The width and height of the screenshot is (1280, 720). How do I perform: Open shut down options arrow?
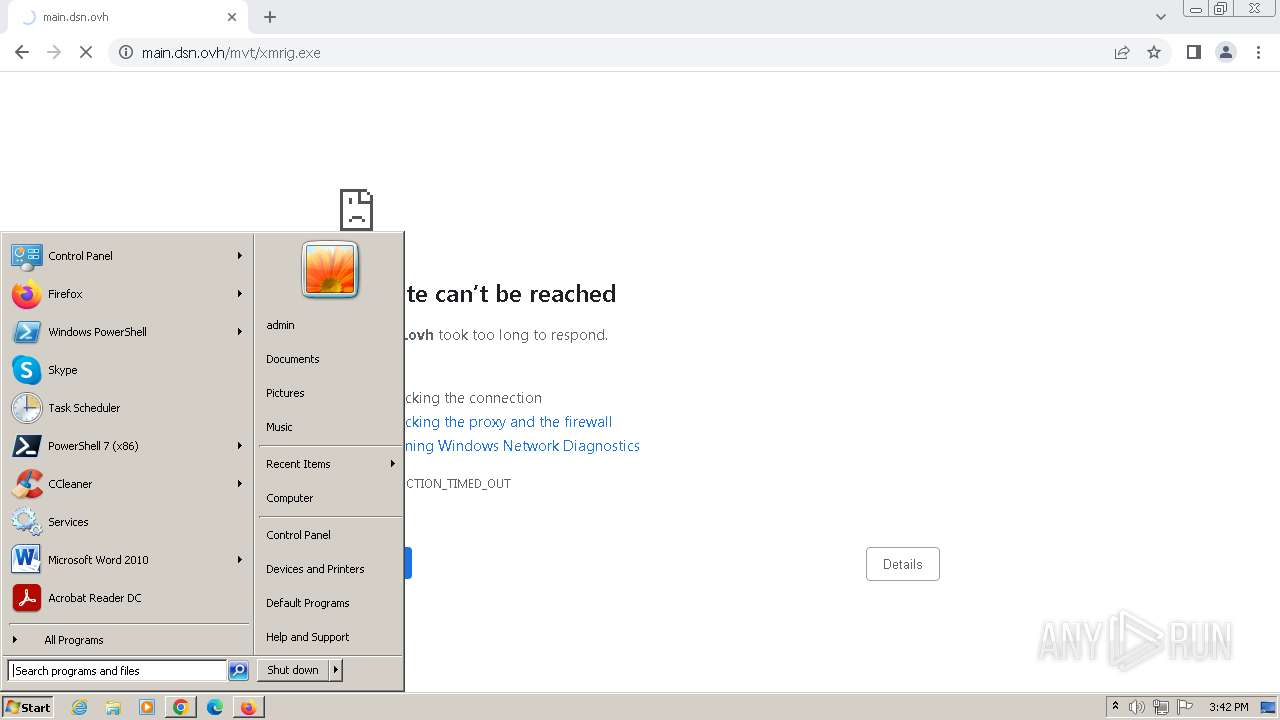click(335, 670)
